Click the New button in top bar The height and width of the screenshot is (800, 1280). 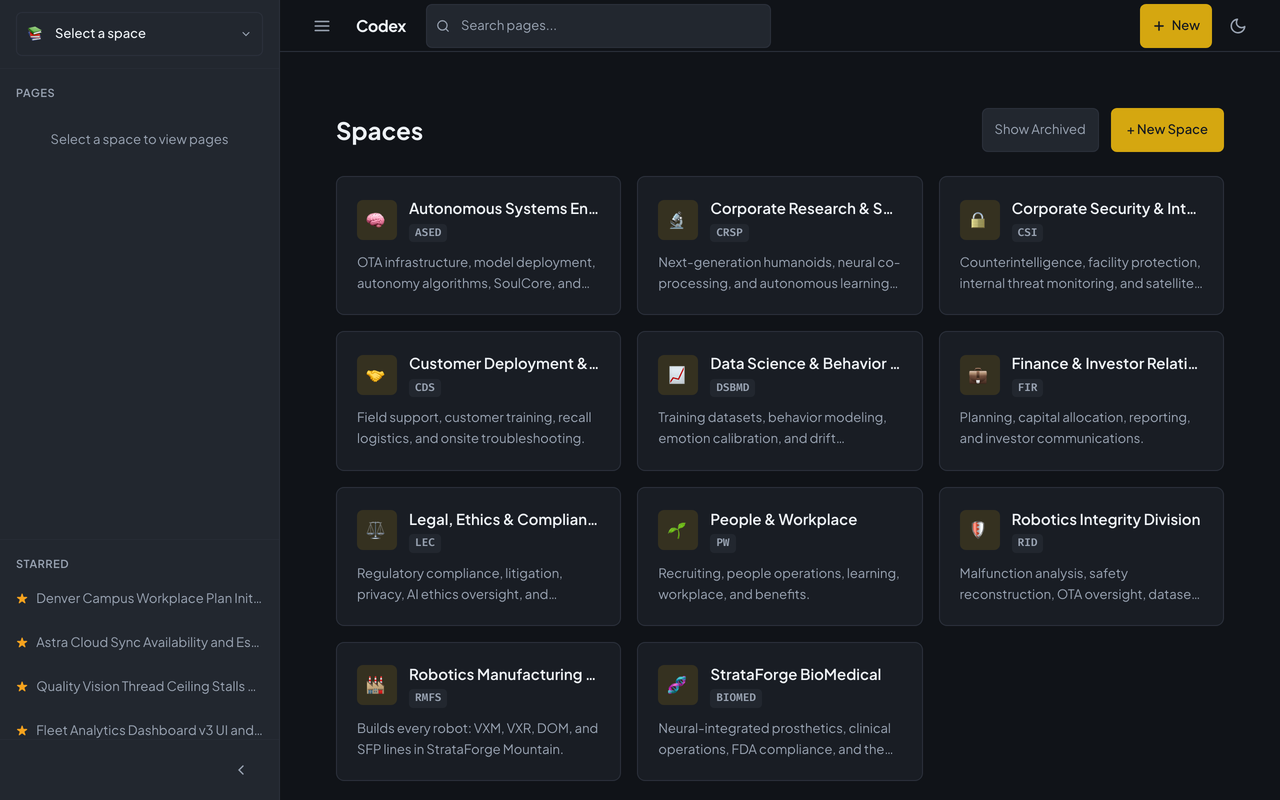(1176, 26)
